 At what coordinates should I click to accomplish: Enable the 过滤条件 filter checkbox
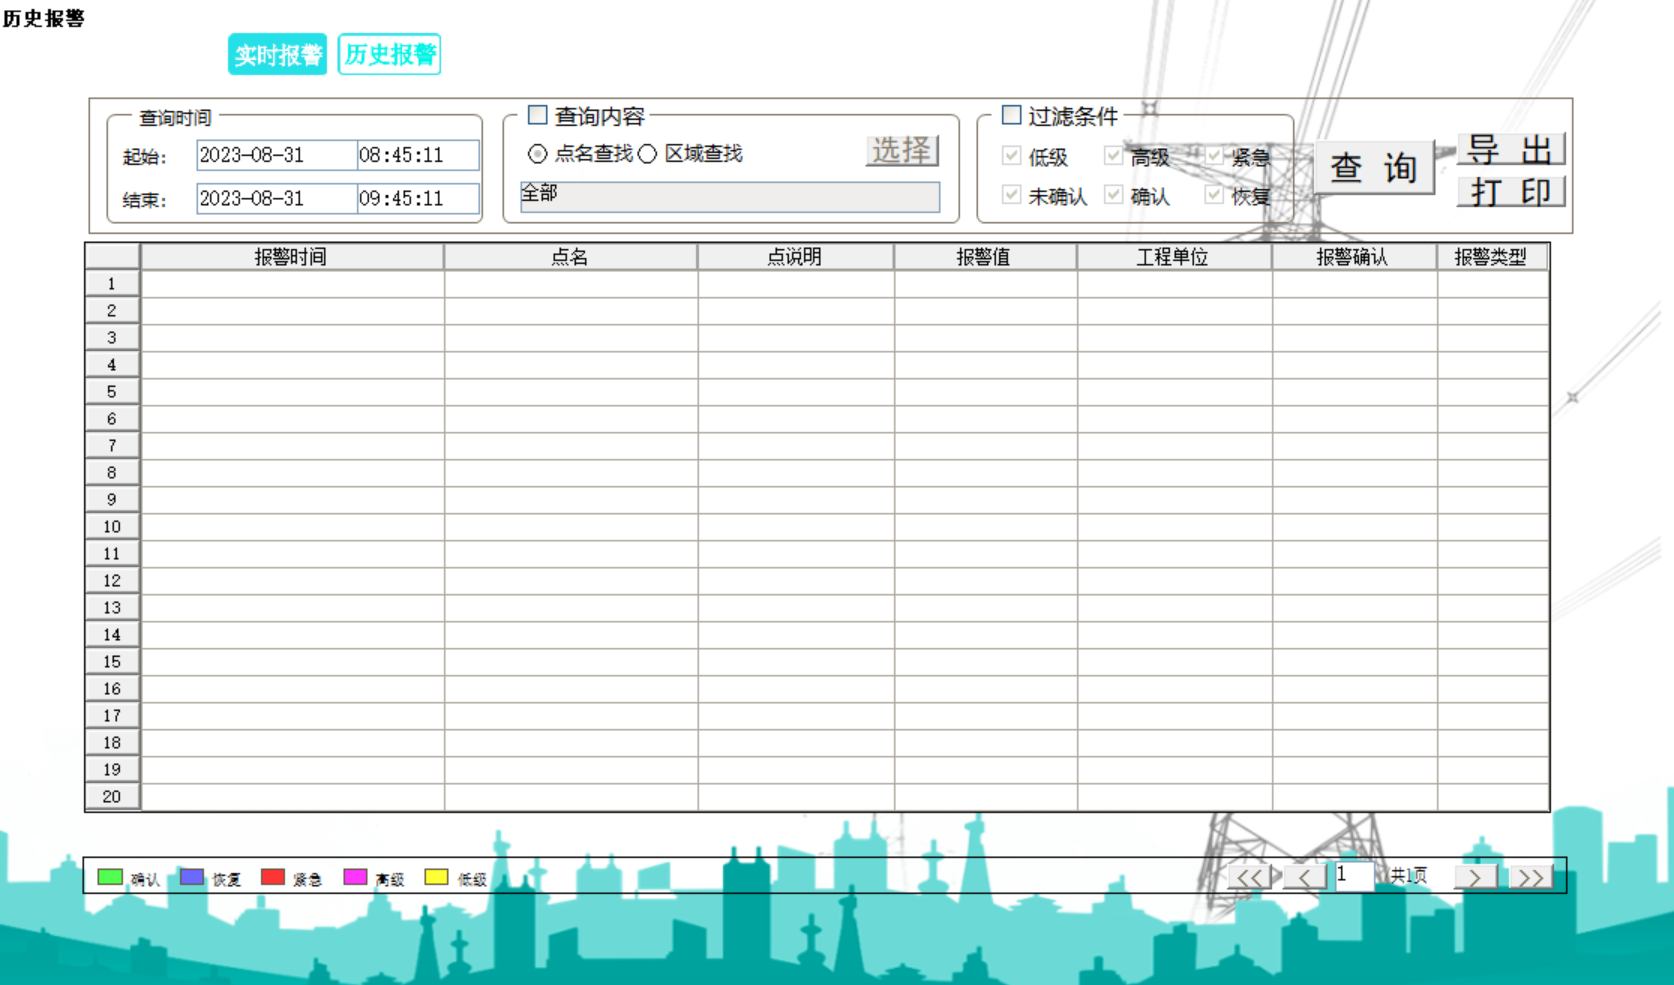pyautogui.click(x=1010, y=115)
